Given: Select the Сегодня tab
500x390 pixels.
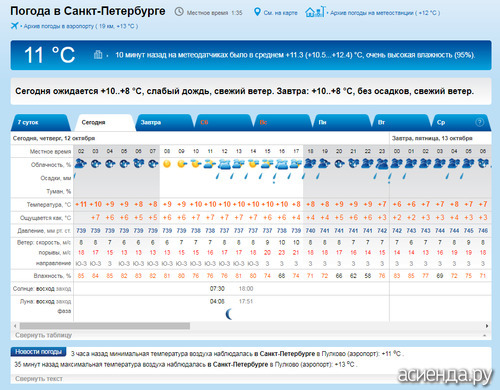Looking at the screenshot, I should tap(104, 122).
